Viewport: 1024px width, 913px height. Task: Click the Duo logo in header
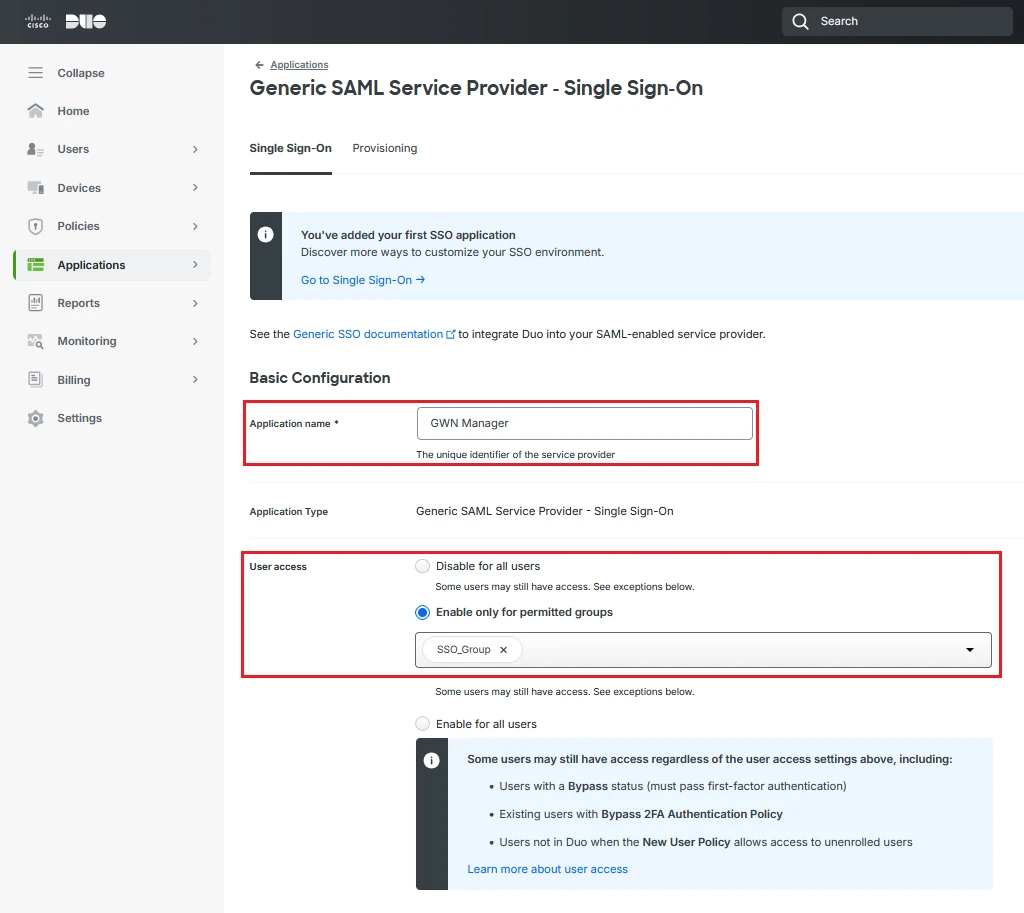pos(86,22)
